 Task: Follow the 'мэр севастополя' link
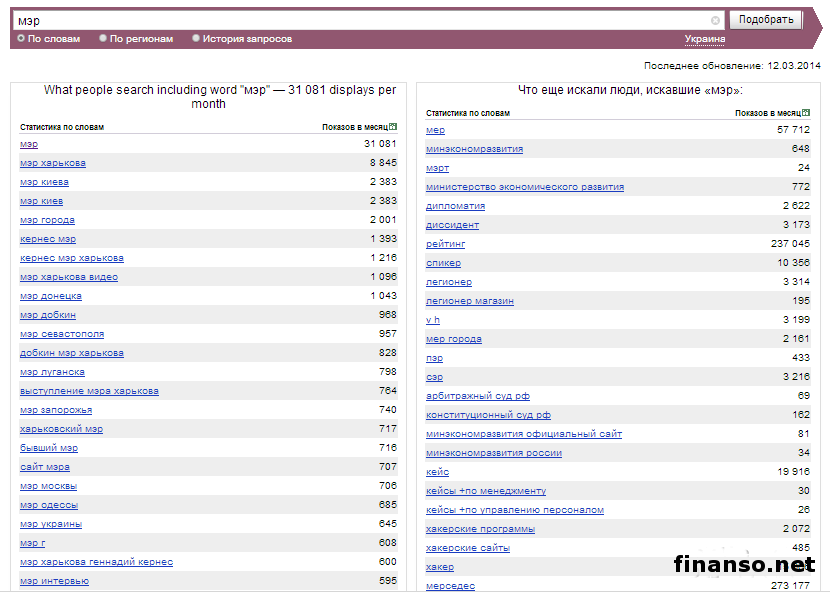click(x=62, y=334)
